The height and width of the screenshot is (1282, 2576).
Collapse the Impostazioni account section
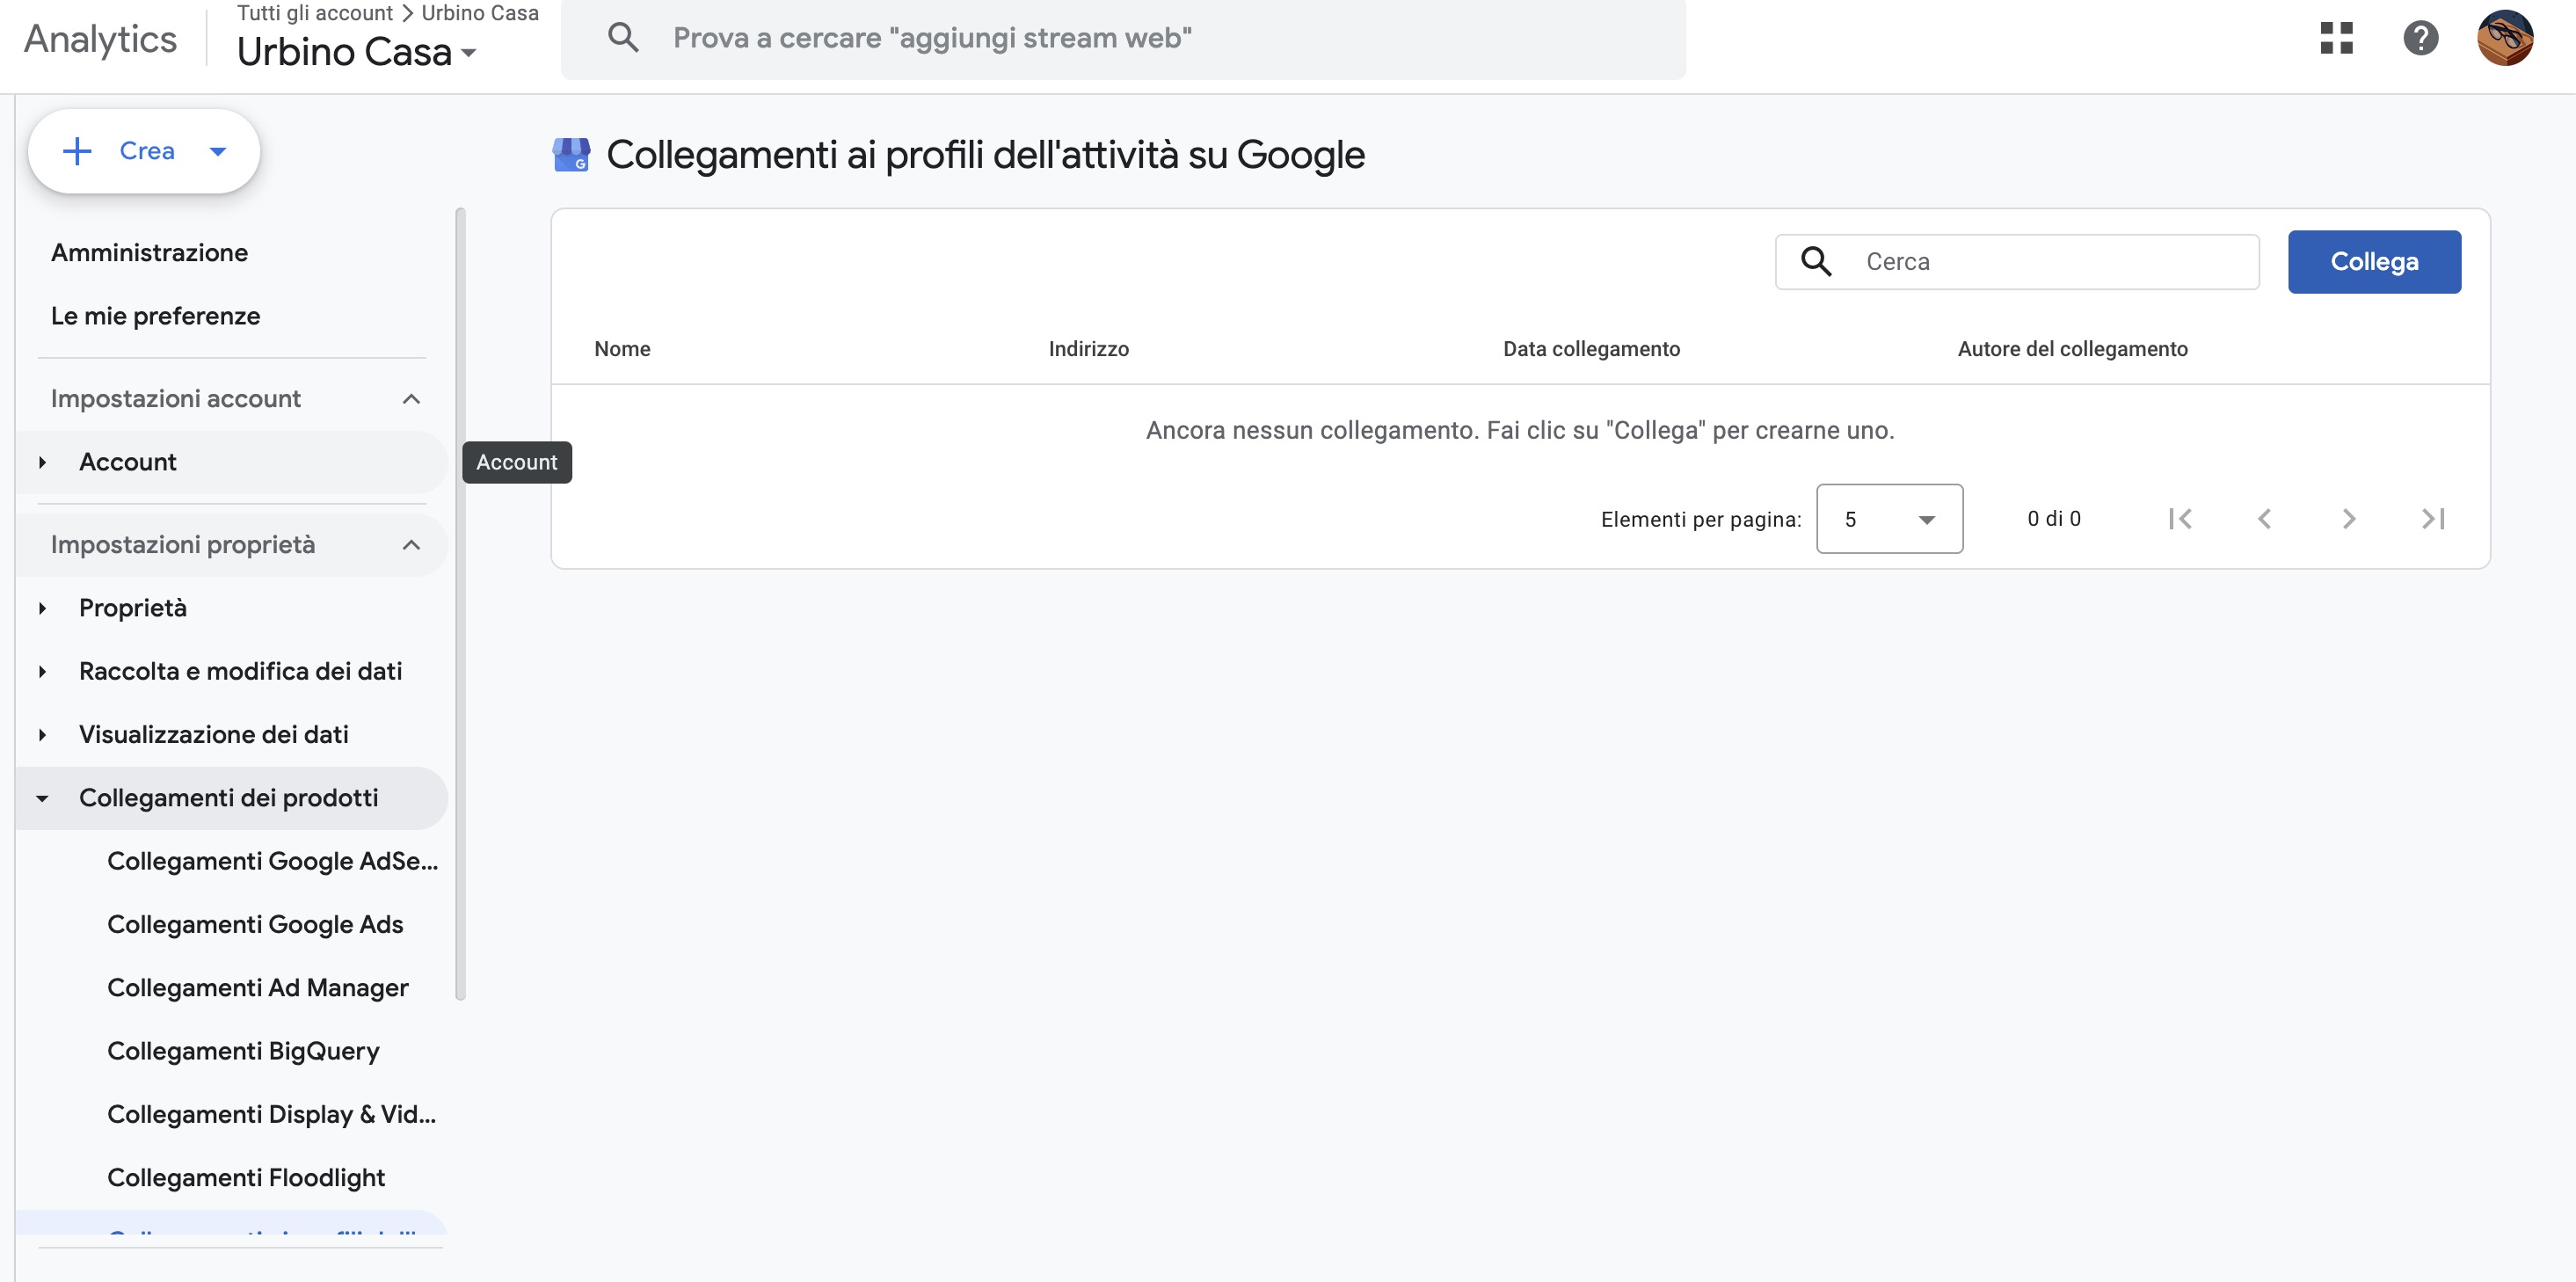pos(411,399)
